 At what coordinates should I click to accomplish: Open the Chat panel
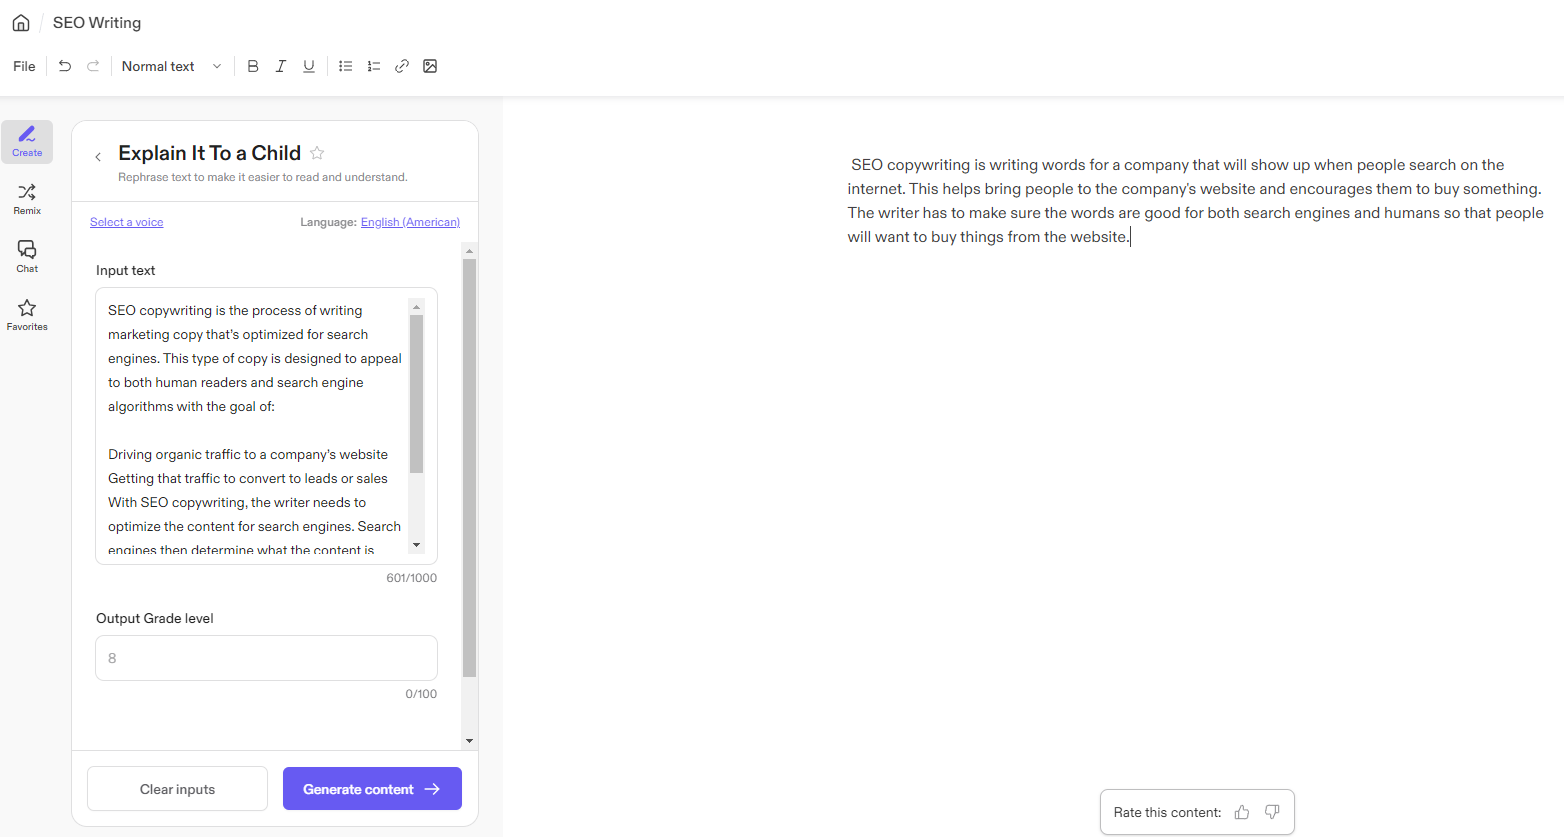pos(26,256)
